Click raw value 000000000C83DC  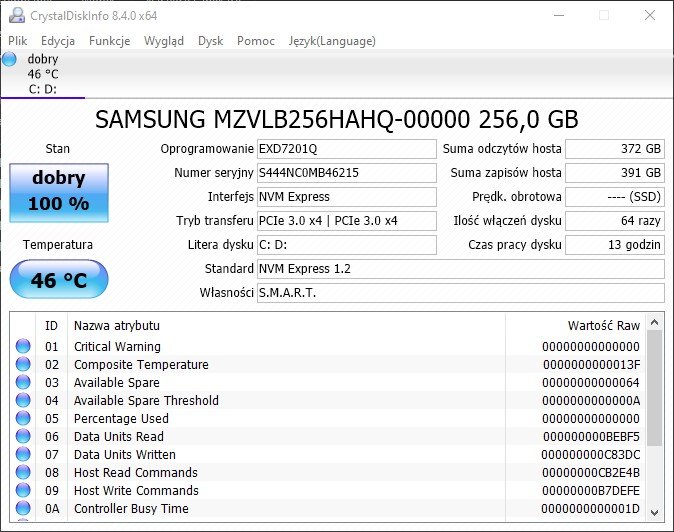tap(591, 455)
